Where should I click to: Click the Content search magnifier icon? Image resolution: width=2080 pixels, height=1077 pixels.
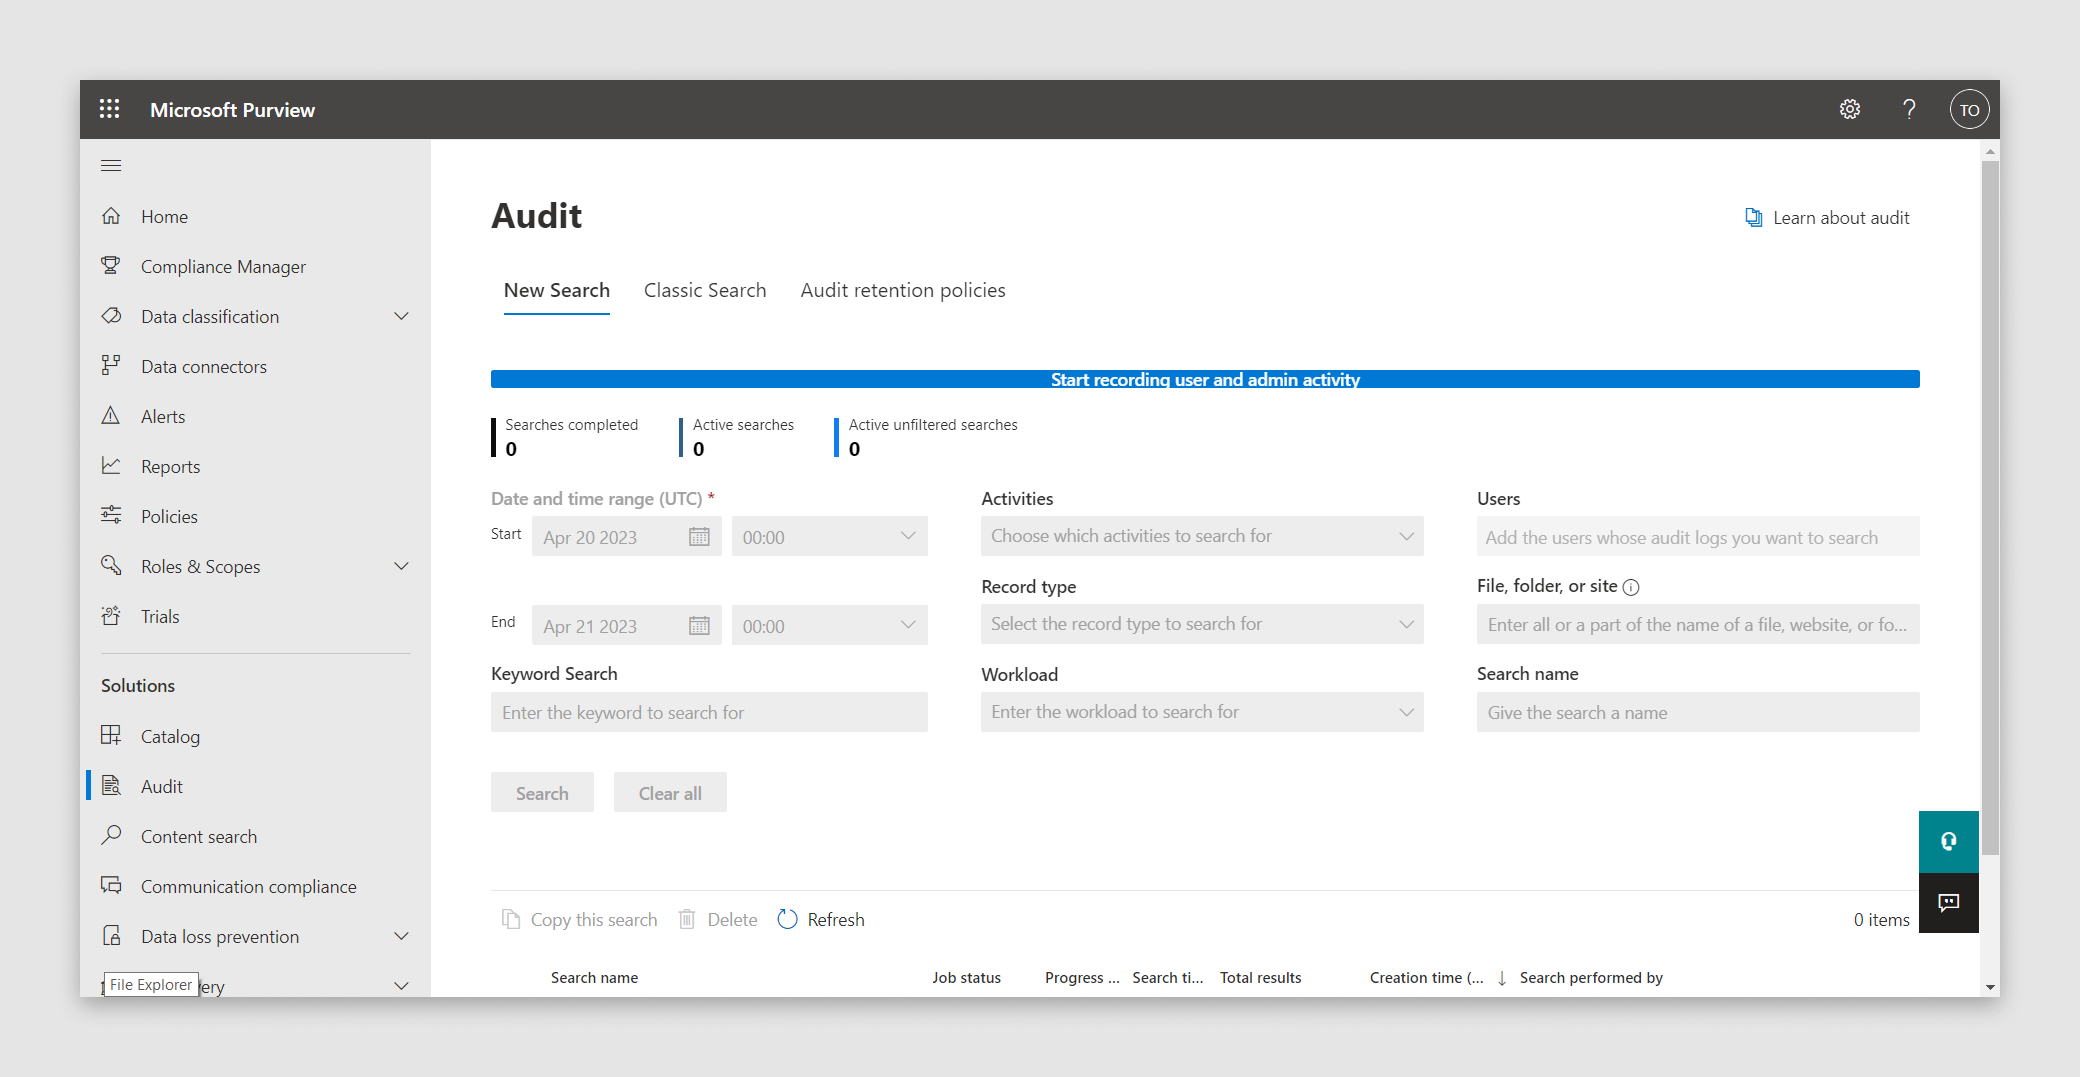point(111,836)
